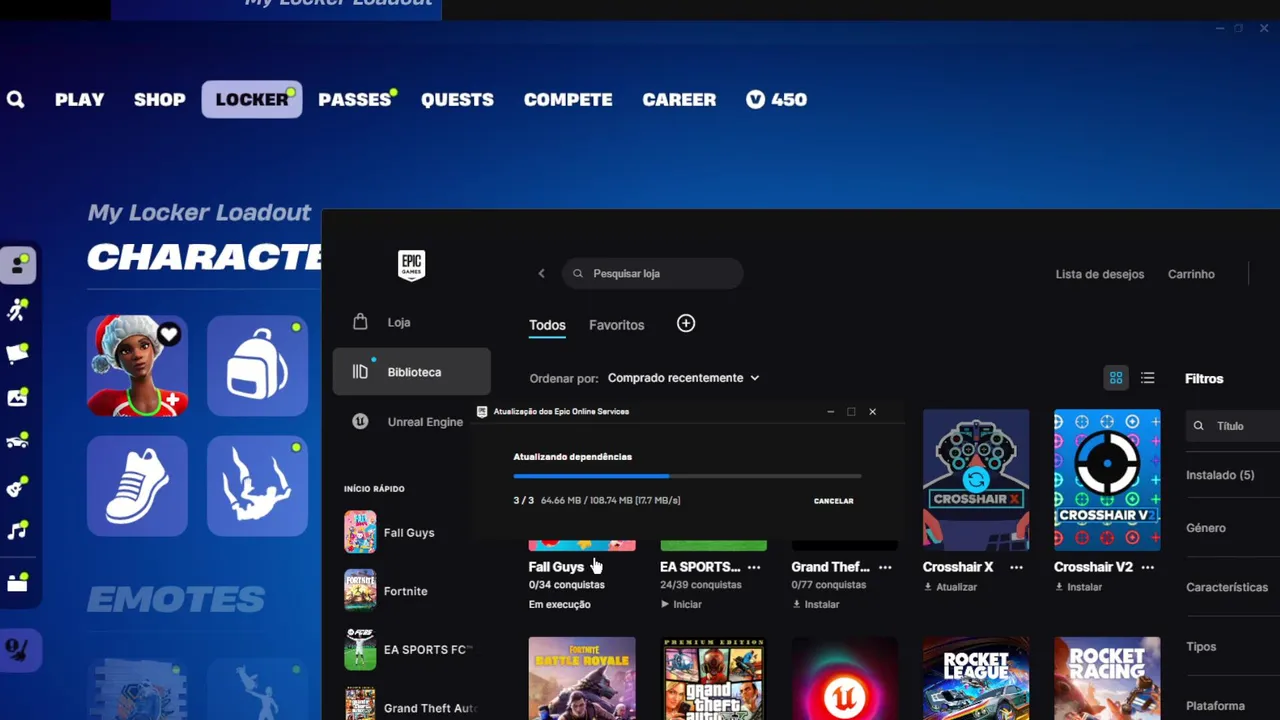Launch Grand Theft Auto from Início Rápido
Image resolution: width=1280 pixels, height=720 pixels.
[x=411, y=704]
